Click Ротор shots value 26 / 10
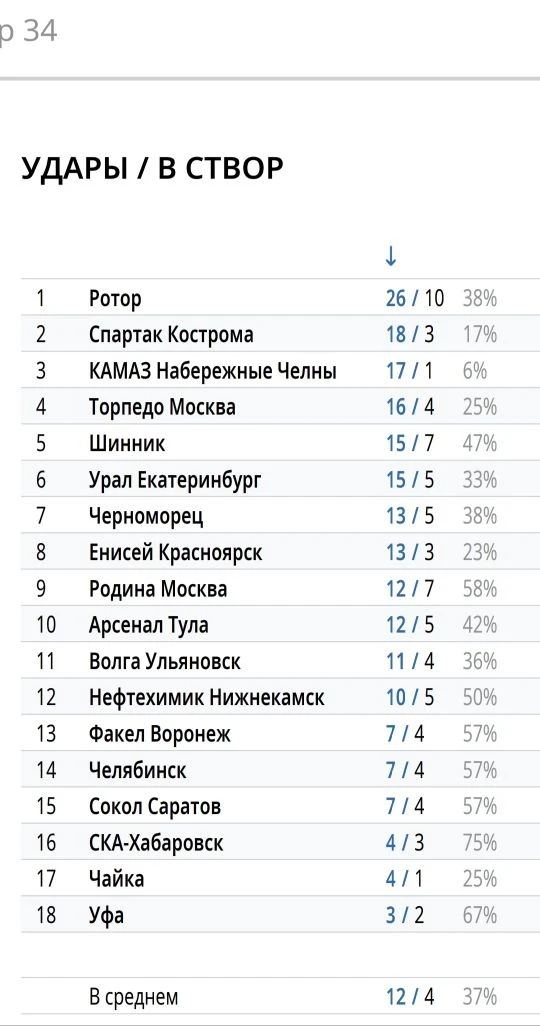 click(x=415, y=299)
